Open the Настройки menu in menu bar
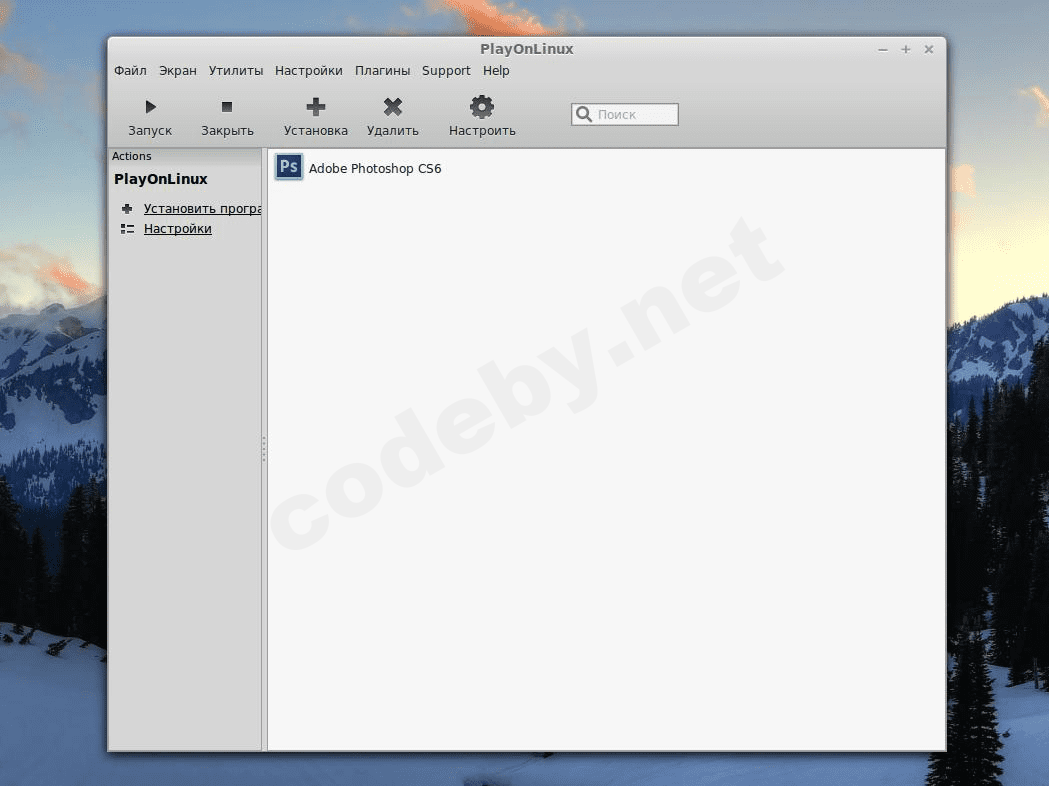The image size is (1049, 786). tap(309, 71)
